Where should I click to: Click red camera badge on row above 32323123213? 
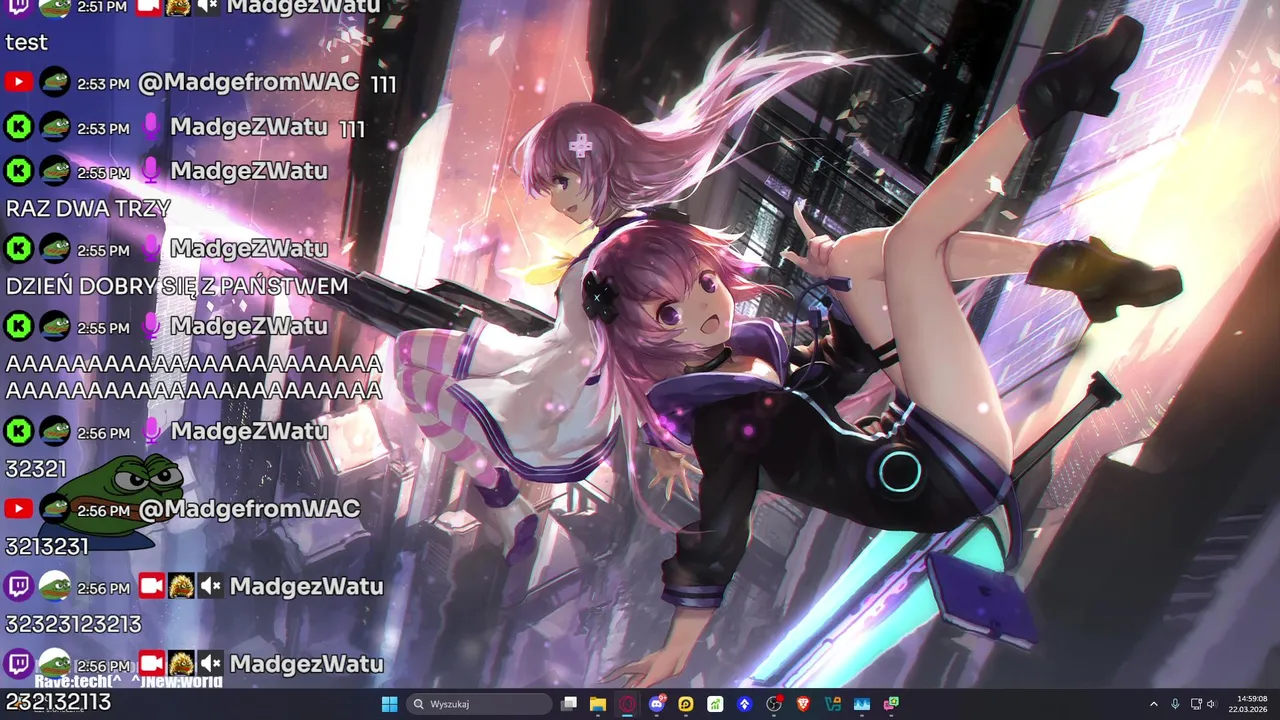coord(151,586)
